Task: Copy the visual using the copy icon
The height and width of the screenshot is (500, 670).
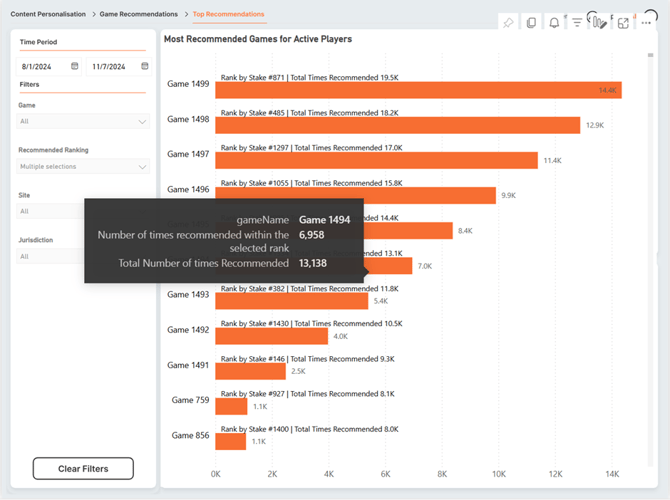Action: pos(531,23)
